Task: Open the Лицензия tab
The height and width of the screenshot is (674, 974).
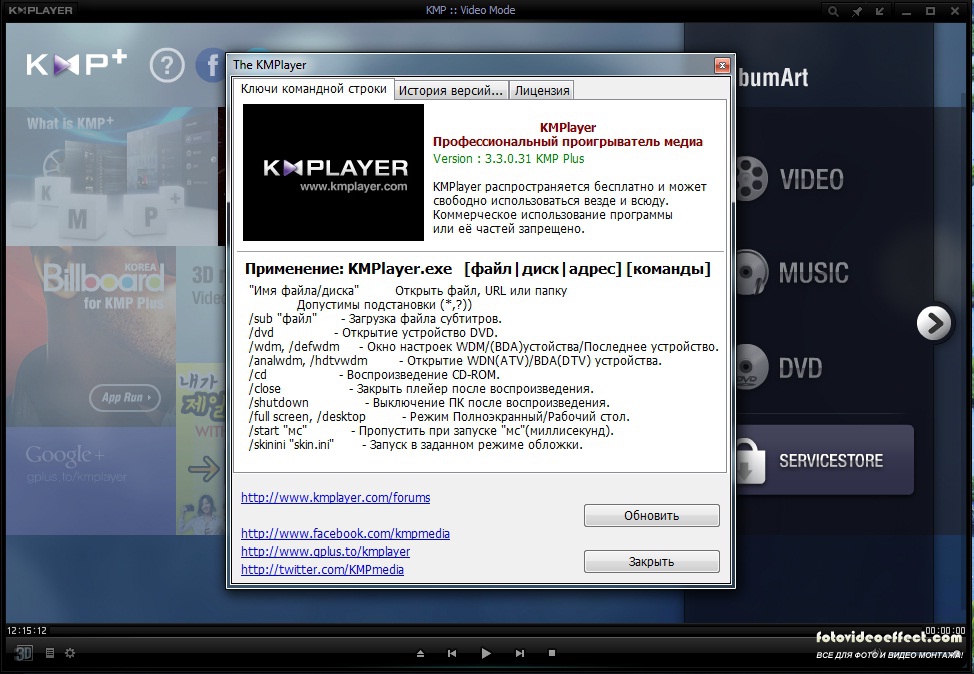Action: tap(542, 91)
